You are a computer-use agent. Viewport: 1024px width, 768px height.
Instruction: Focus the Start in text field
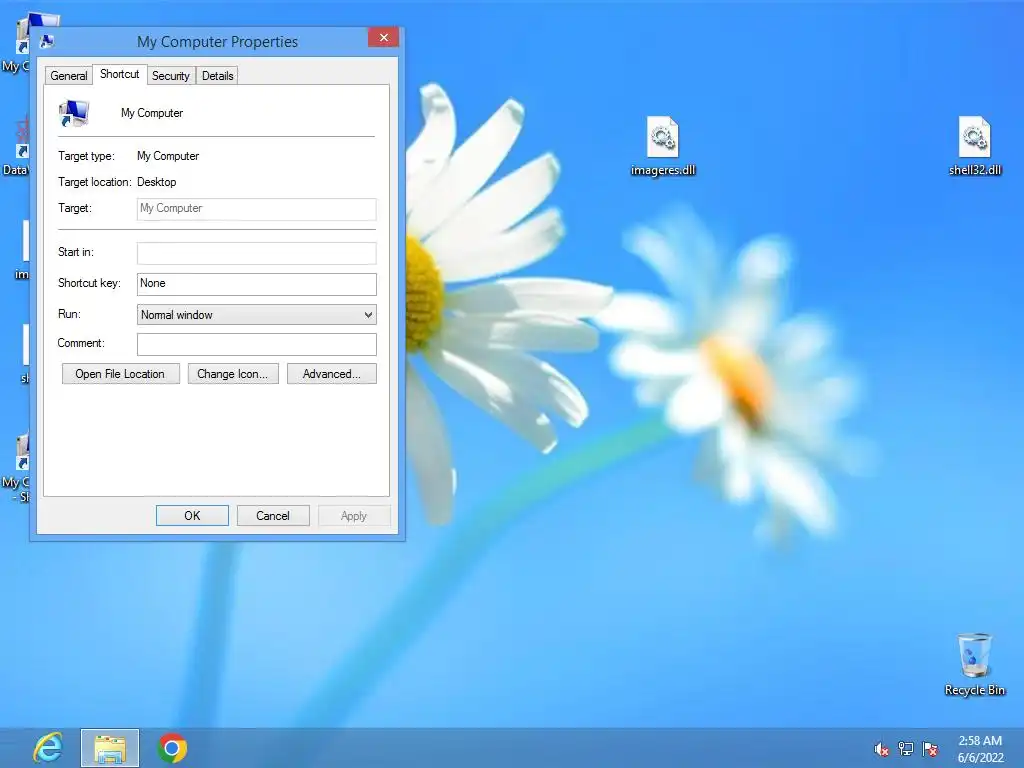click(257, 253)
